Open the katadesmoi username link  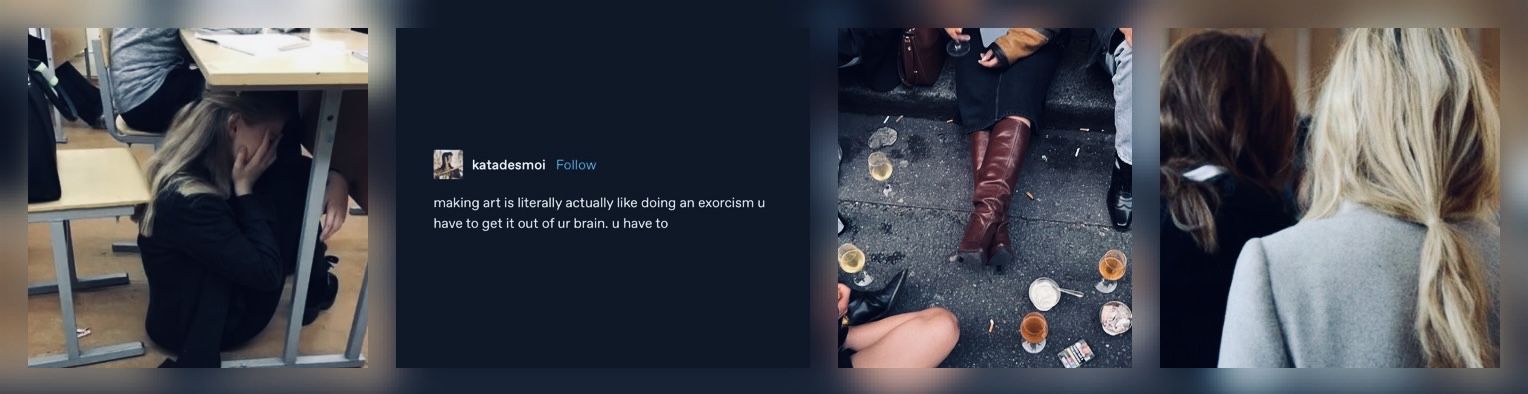click(509, 165)
